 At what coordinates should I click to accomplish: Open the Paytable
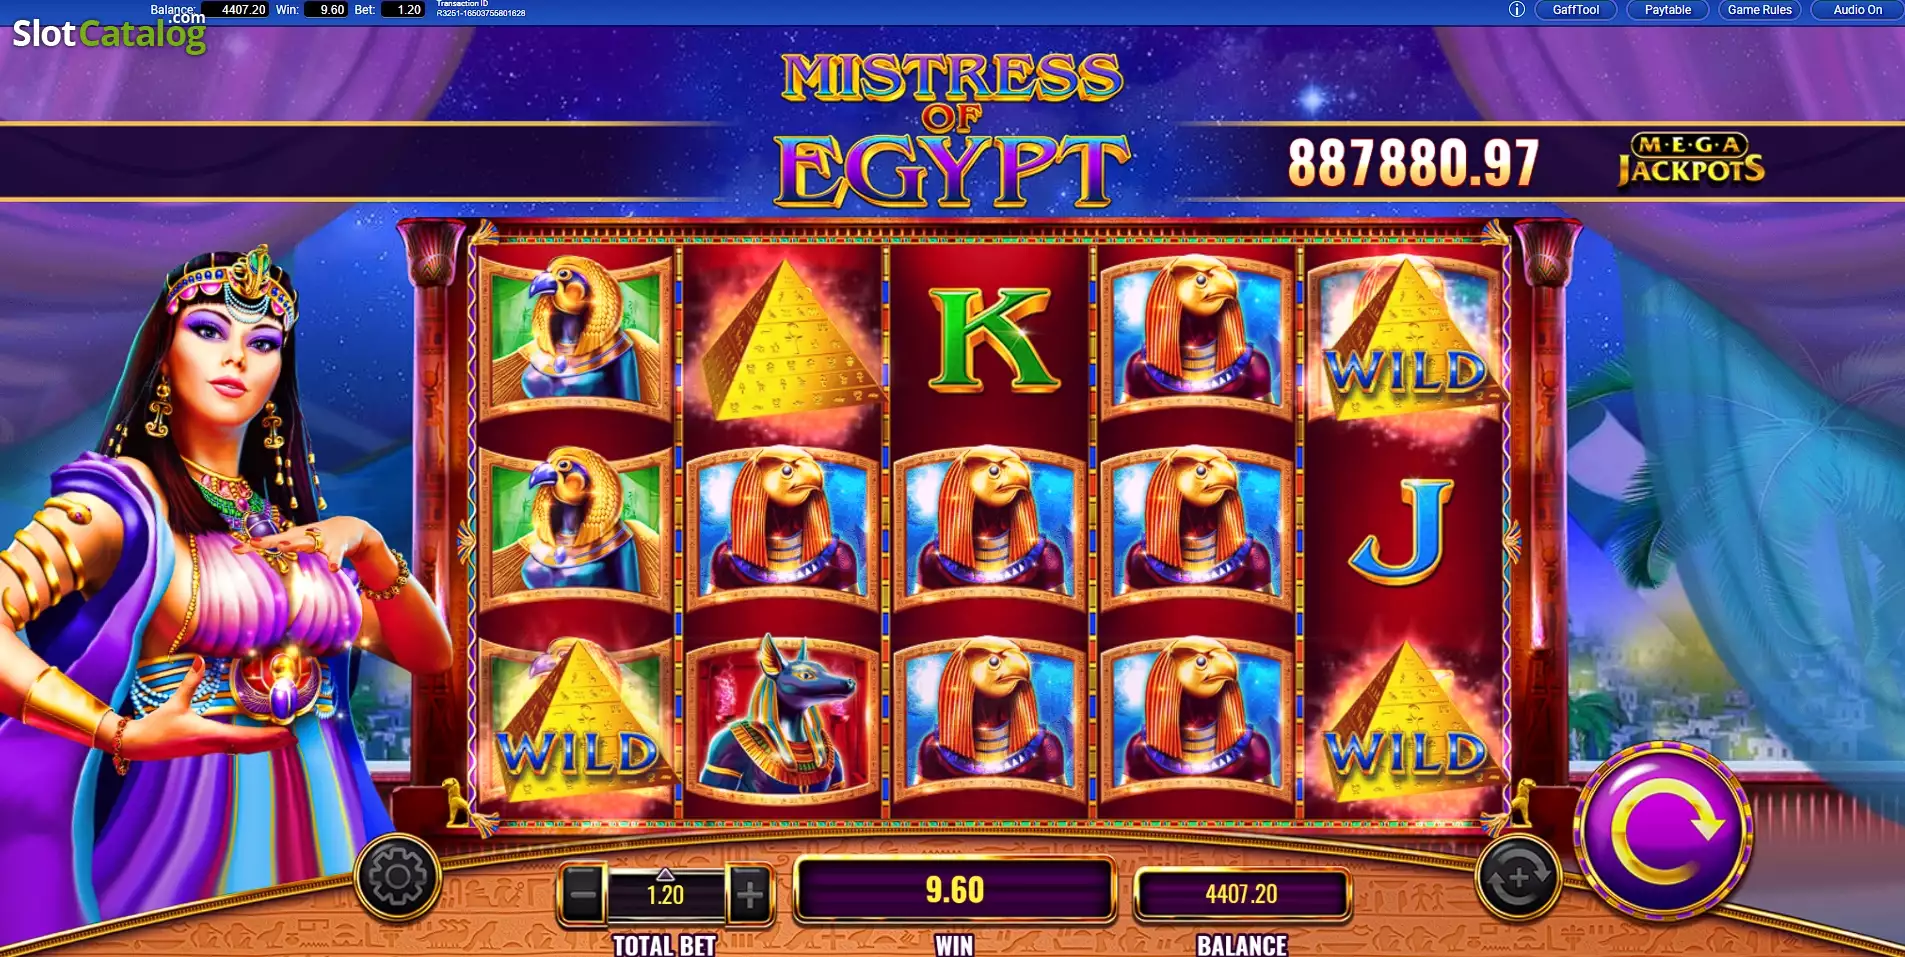[1668, 10]
